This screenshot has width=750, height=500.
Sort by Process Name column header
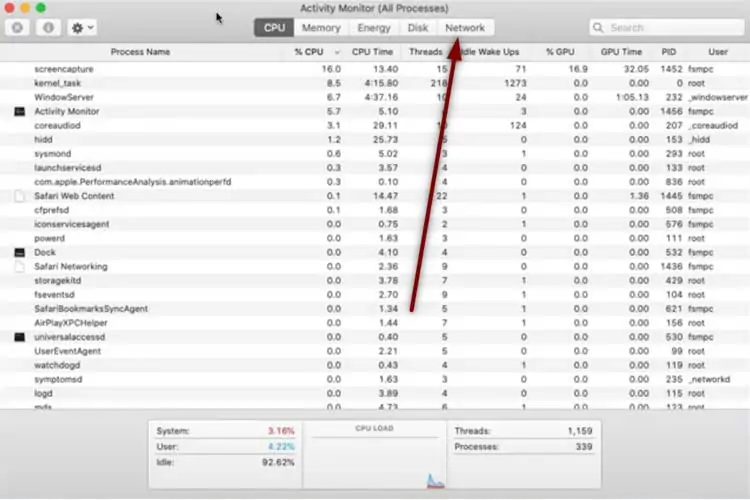point(140,52)
